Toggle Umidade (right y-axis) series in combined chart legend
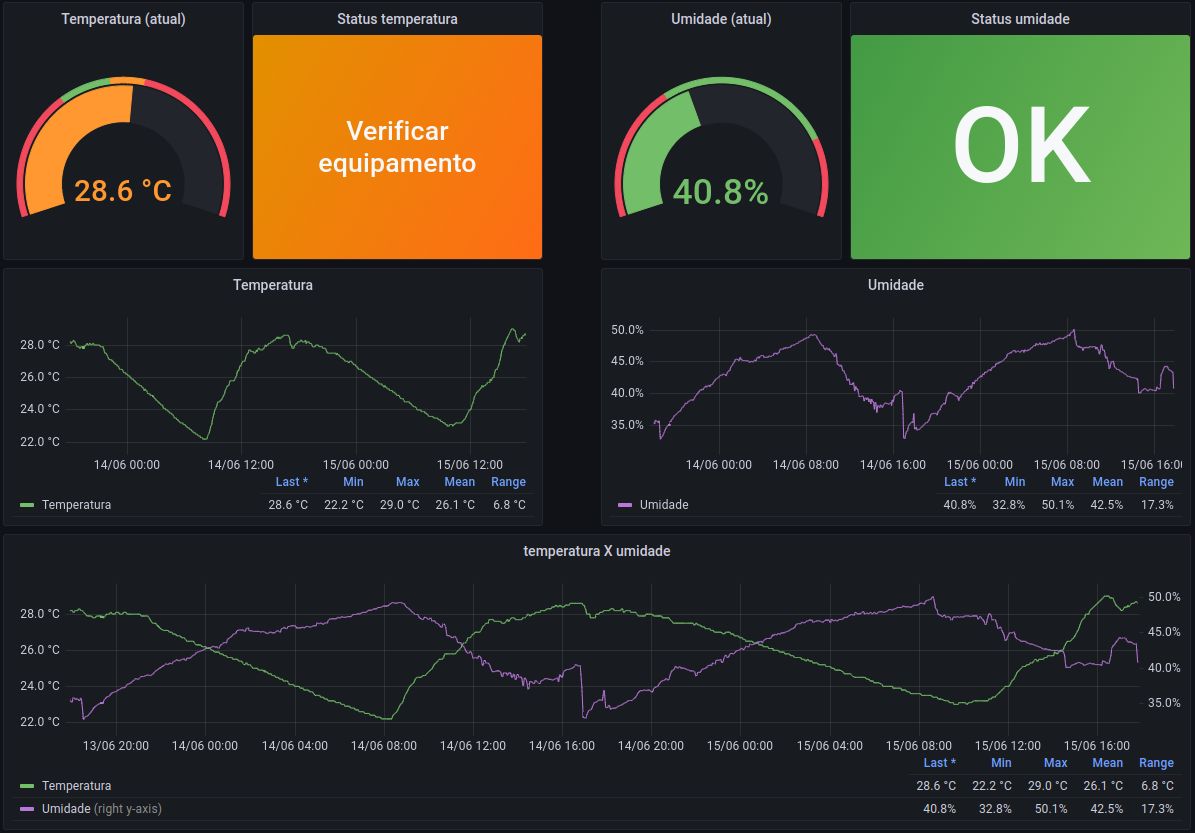 (x=100, y=808)
